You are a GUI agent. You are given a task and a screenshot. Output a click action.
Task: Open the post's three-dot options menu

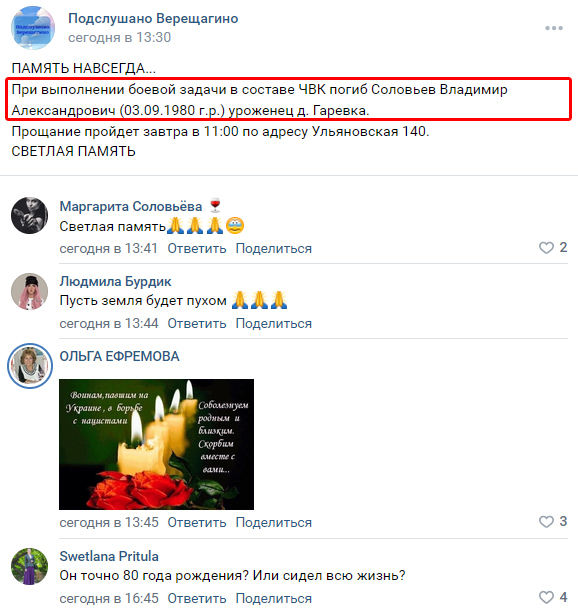[554, 28]
